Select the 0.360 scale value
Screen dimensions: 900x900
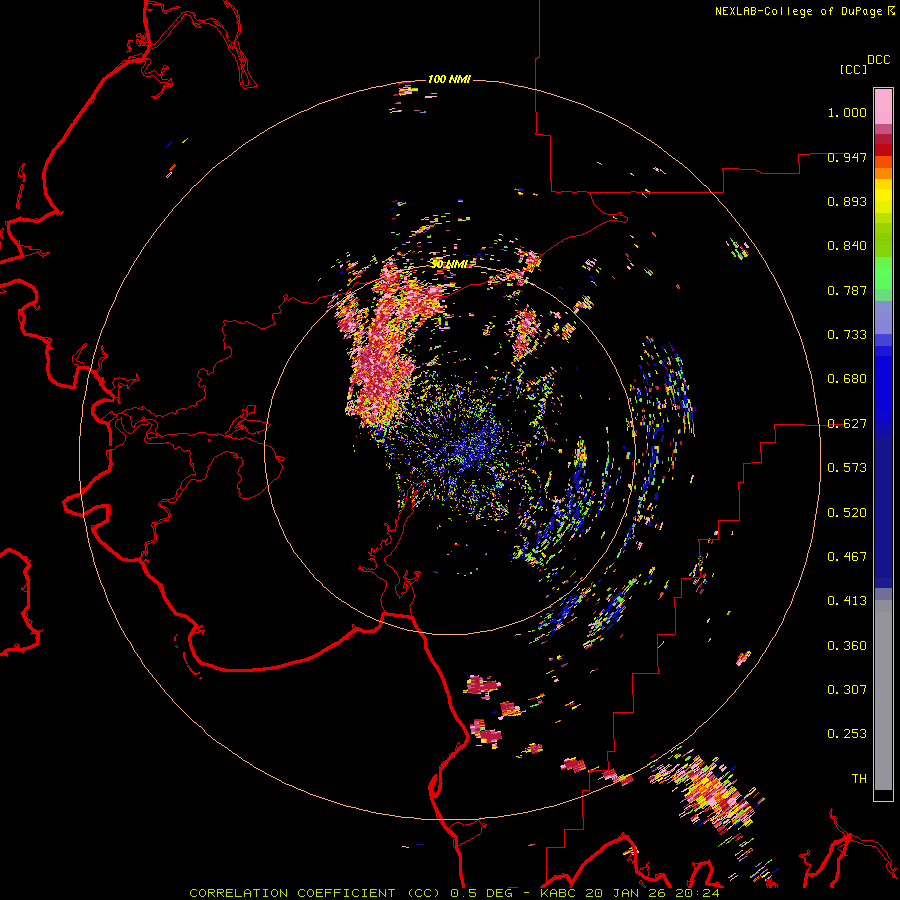point(847,646)
